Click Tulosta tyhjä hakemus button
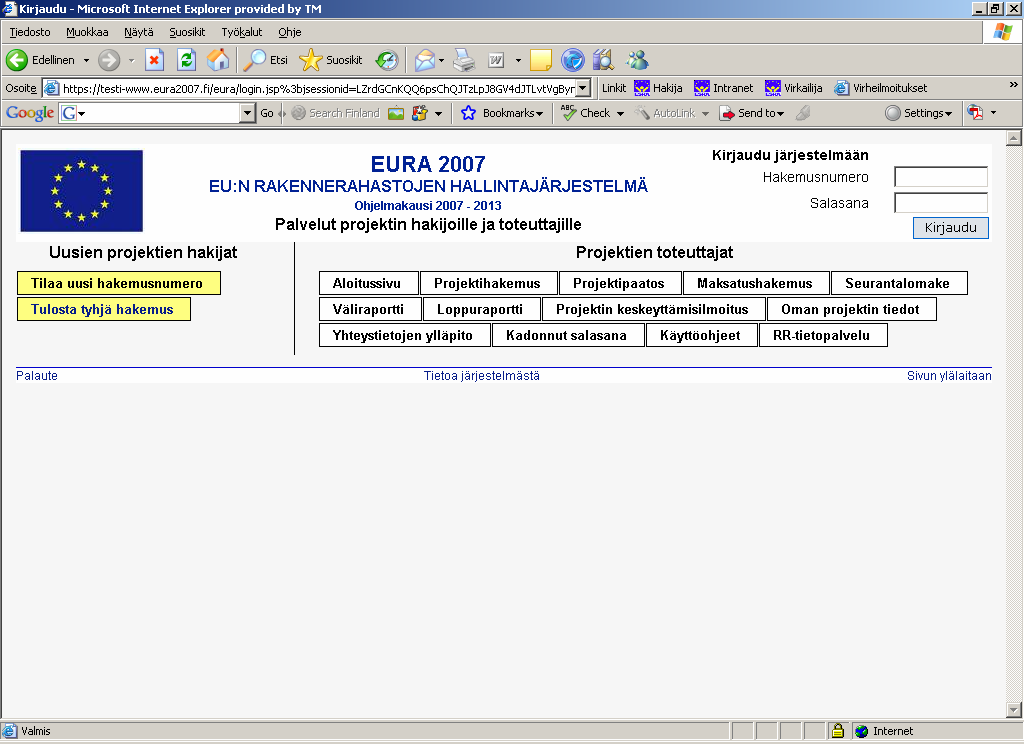Viewport: 1024px width, 744px height. [x=103, y=309]
